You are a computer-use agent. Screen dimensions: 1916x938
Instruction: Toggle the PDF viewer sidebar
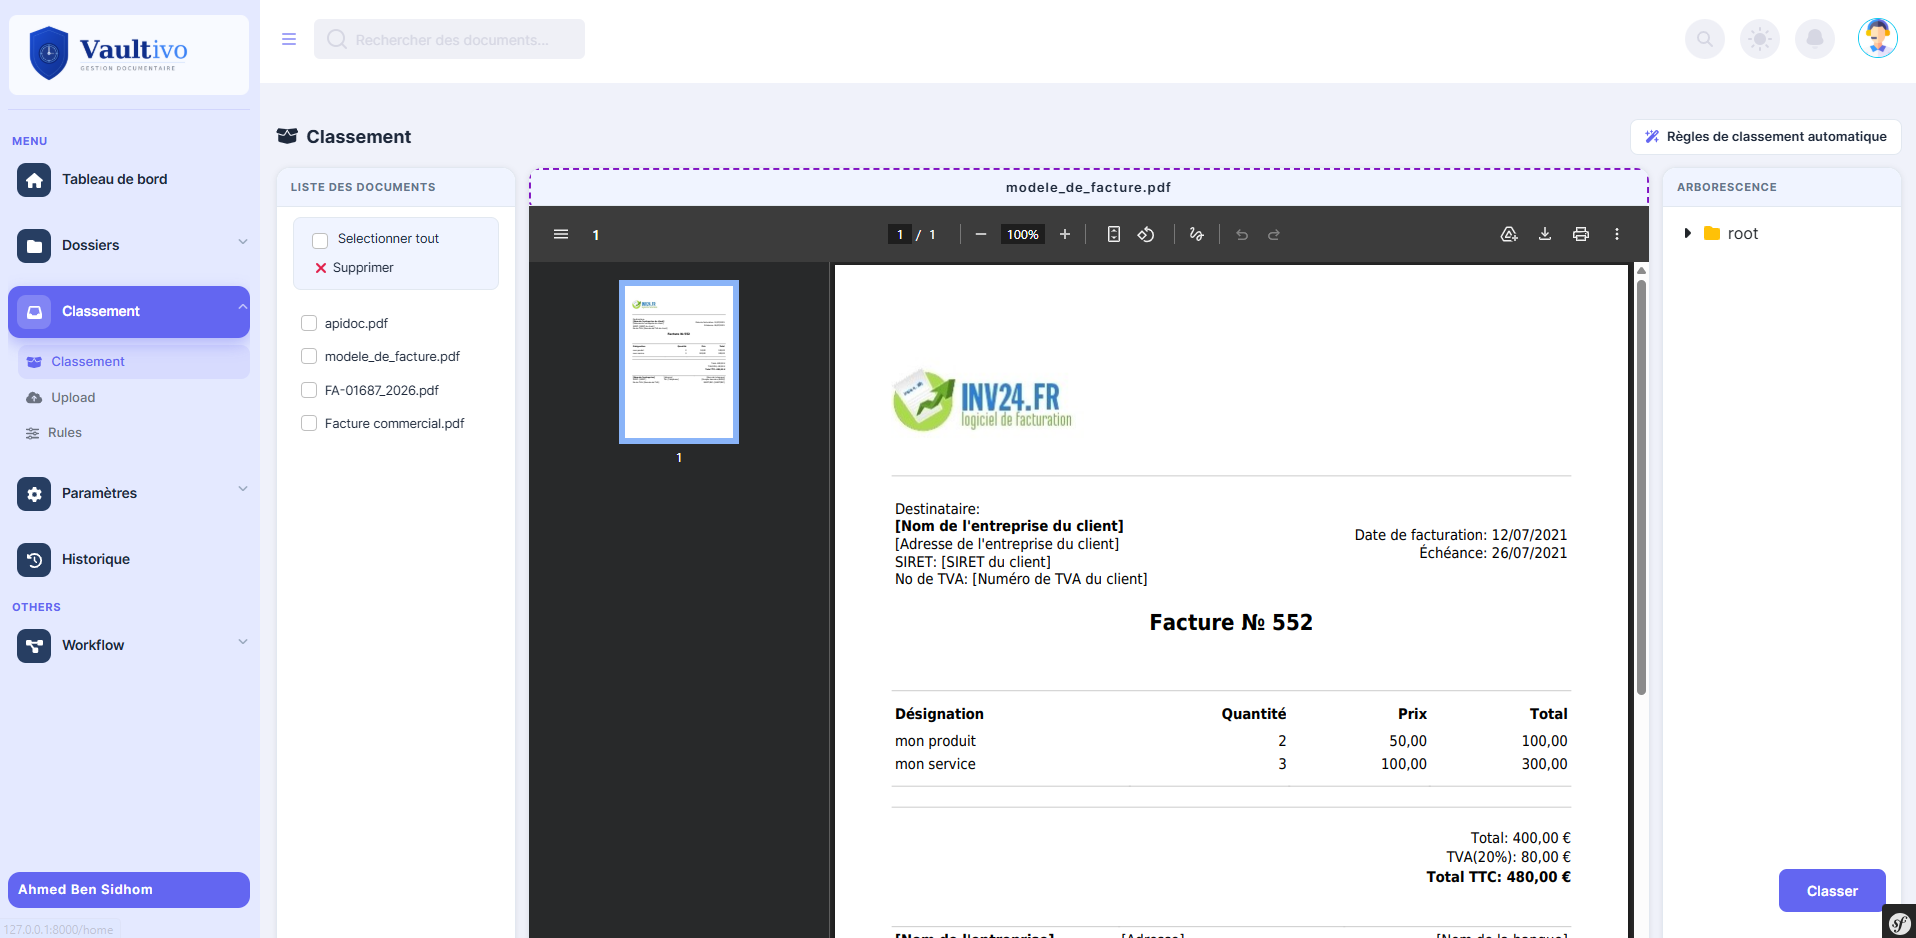pyautogui.click(x=561, y=234)
